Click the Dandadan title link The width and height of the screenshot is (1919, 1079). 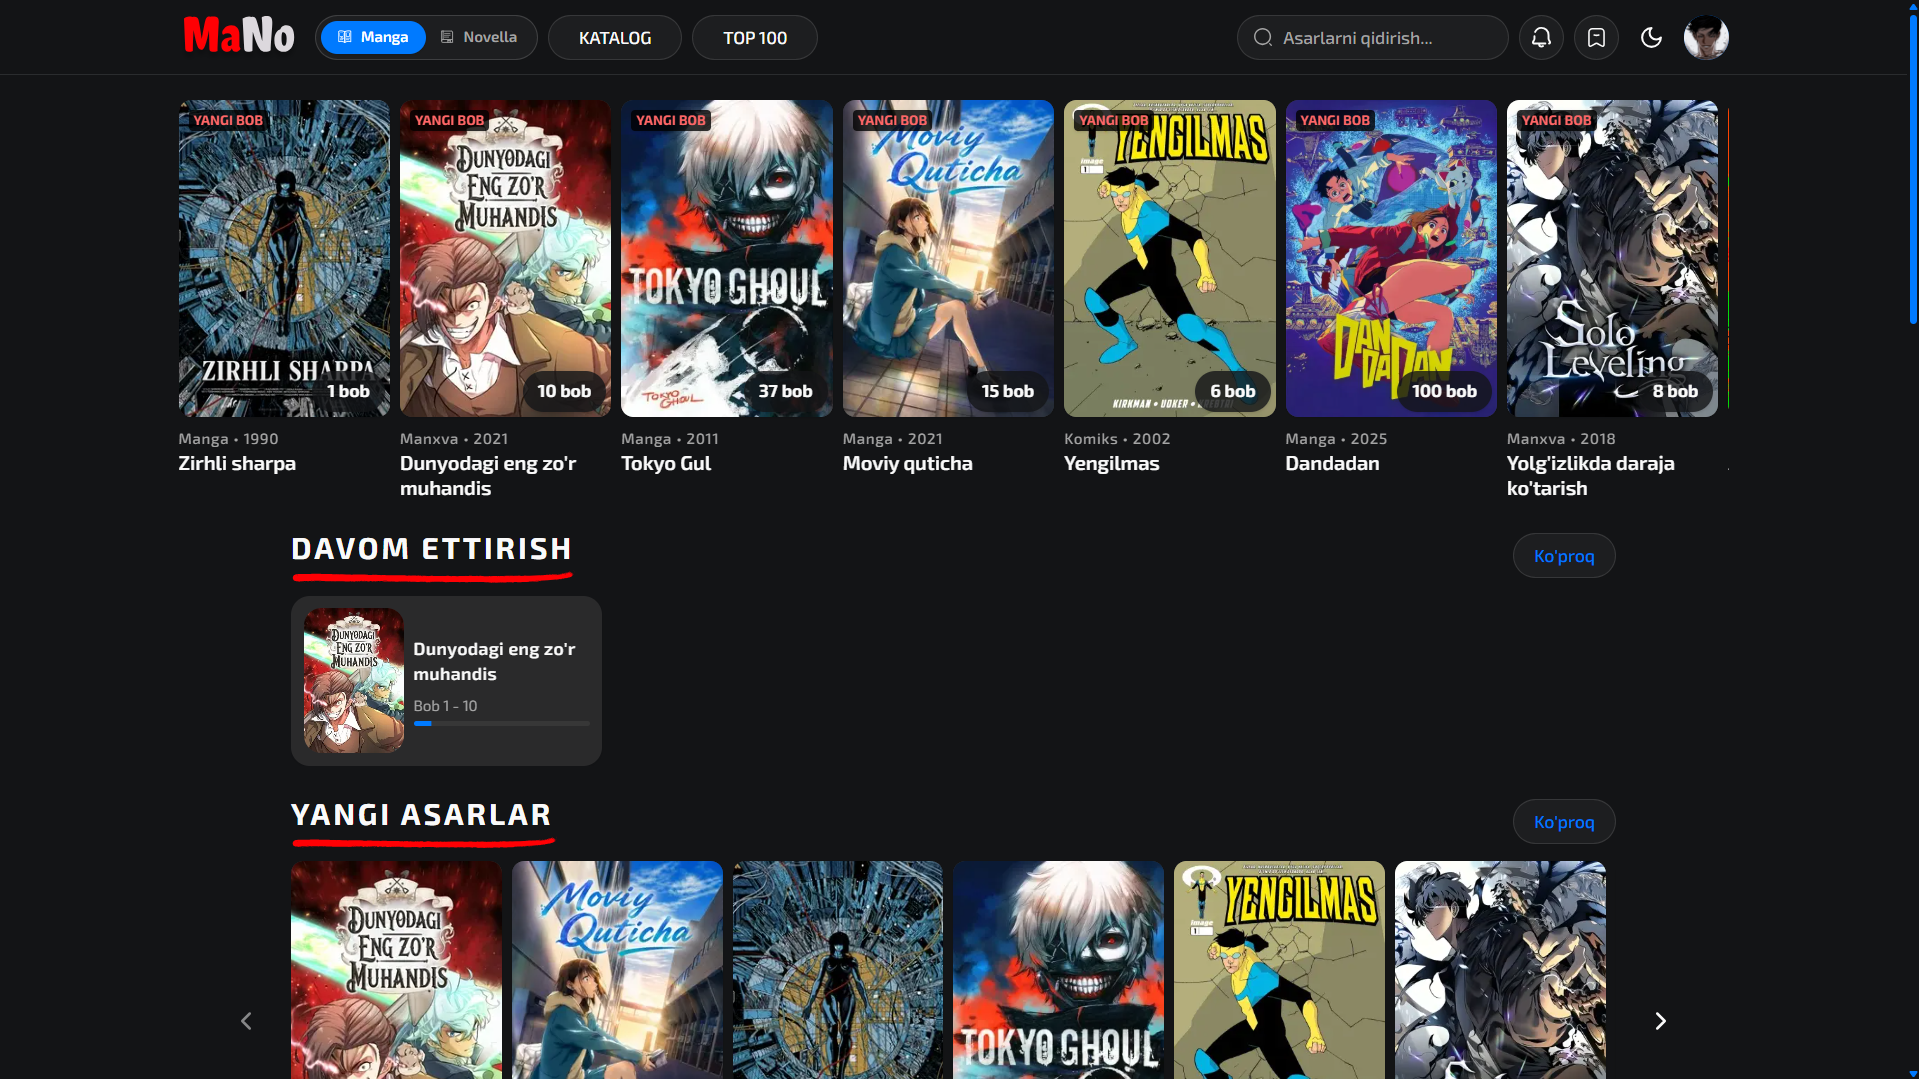(1332, 464)
